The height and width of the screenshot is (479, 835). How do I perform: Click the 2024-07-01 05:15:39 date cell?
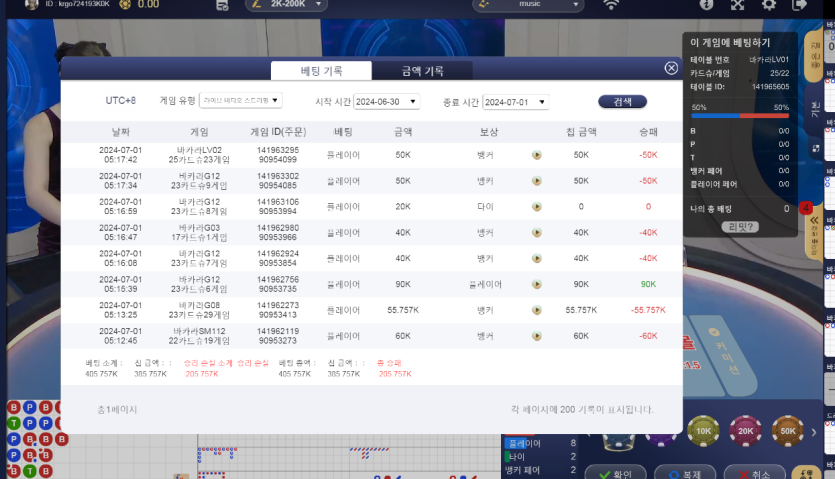click(x=121, y=285)
